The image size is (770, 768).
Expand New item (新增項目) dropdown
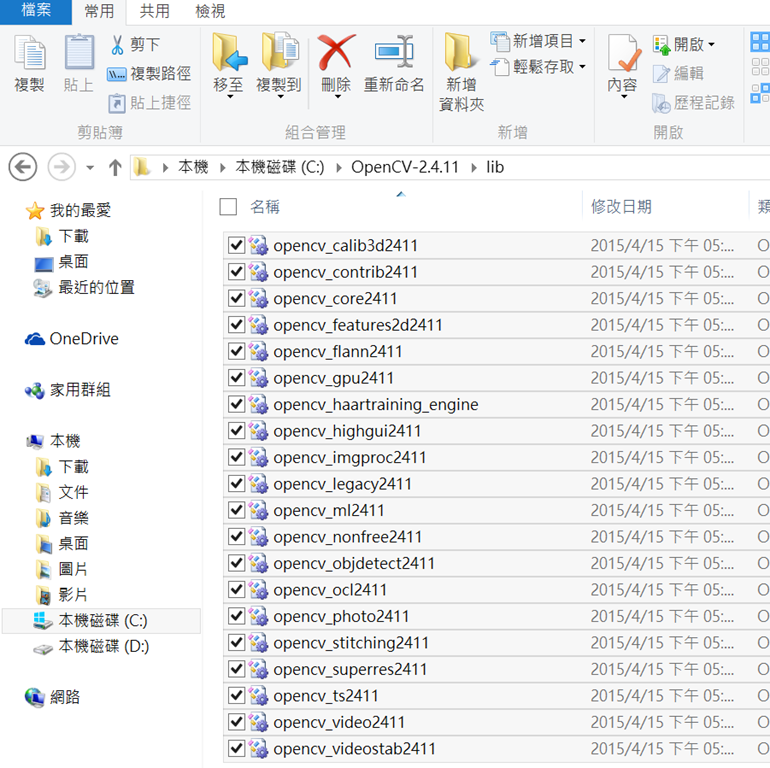582,41
